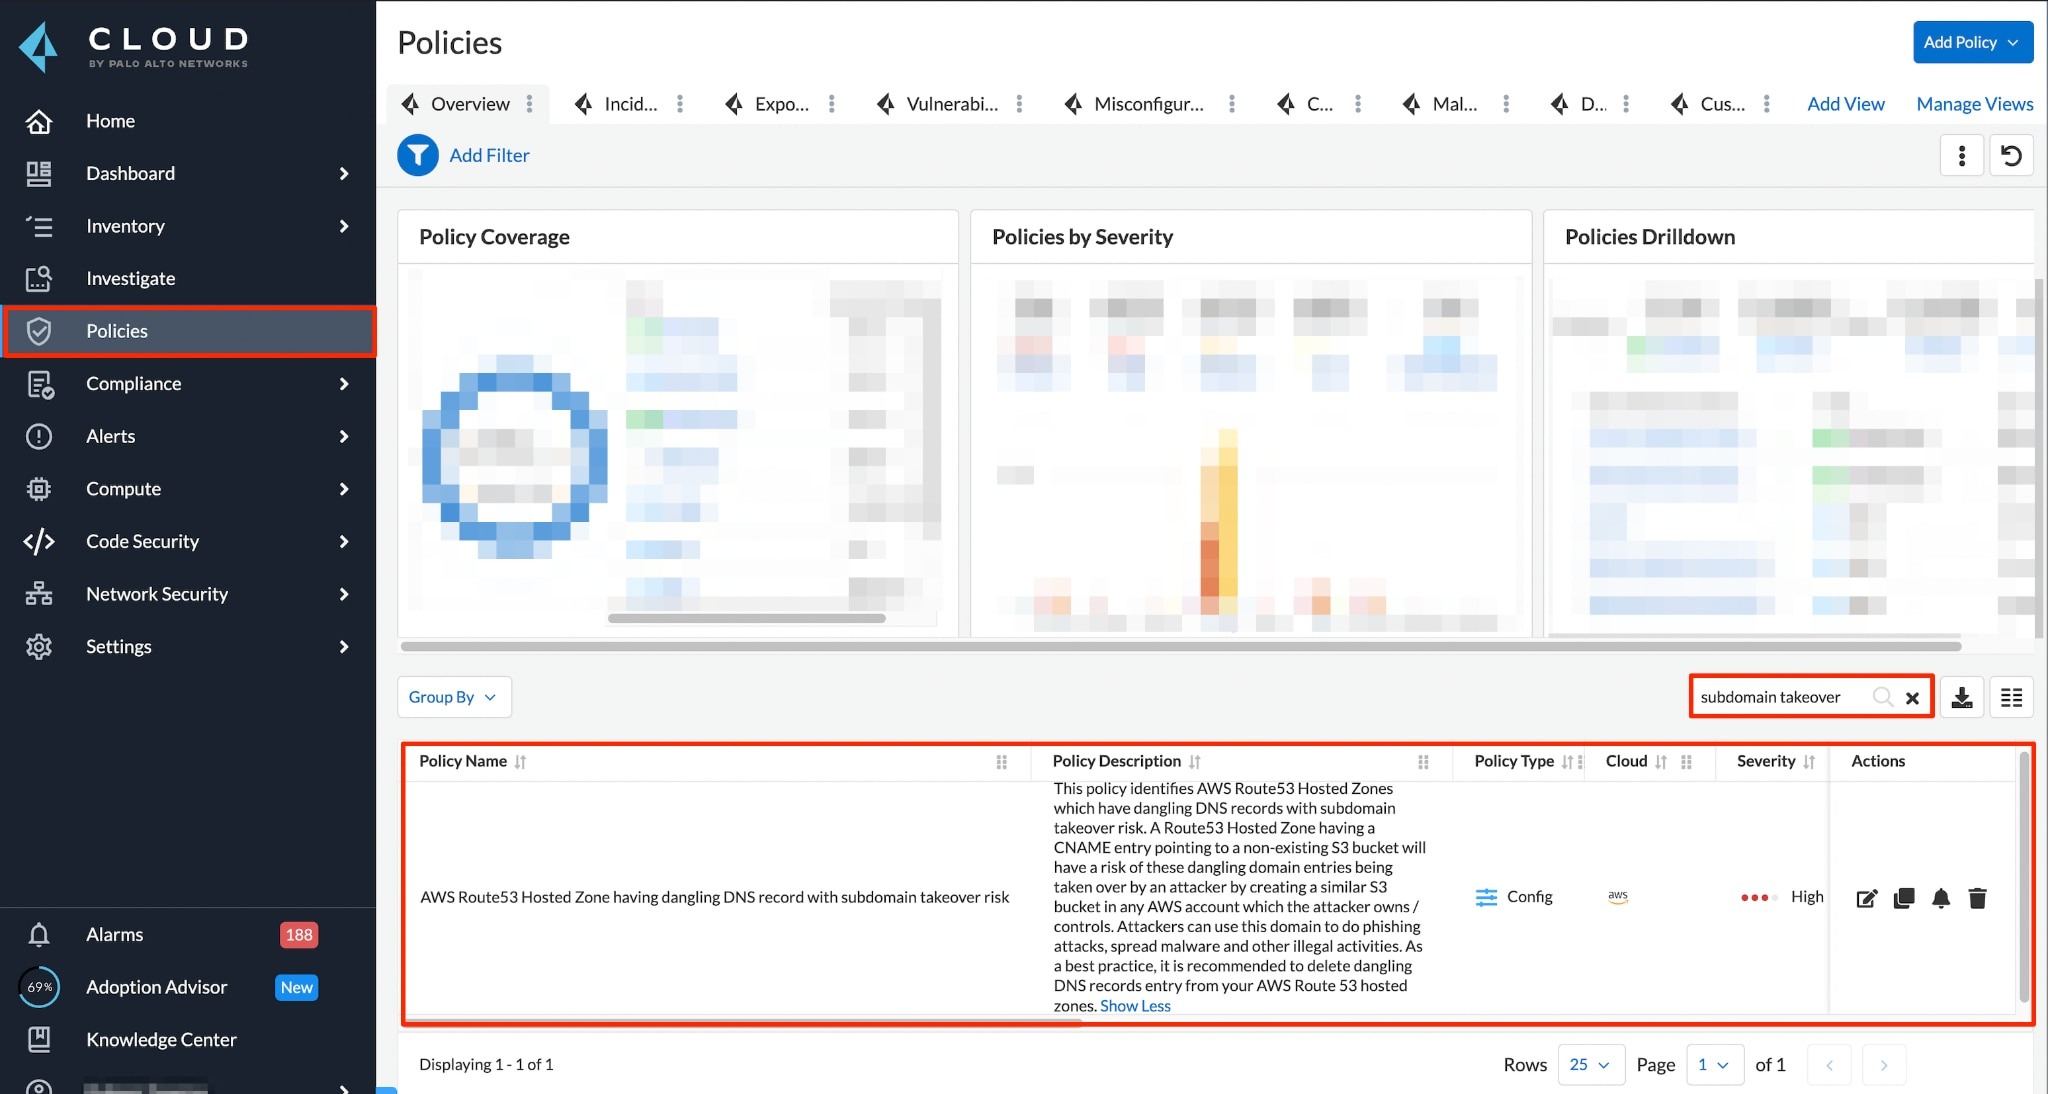Click the Add Filter link
2048x1094 pixels.
click(x=489, y=155)
